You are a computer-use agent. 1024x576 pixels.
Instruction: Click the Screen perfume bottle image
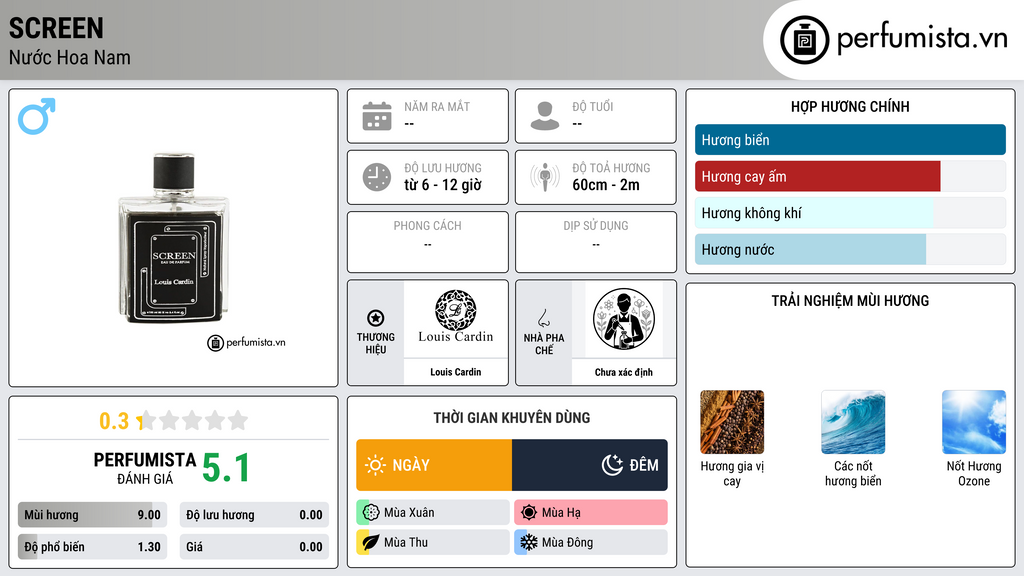pyautogui.click(x=173, y=238)
